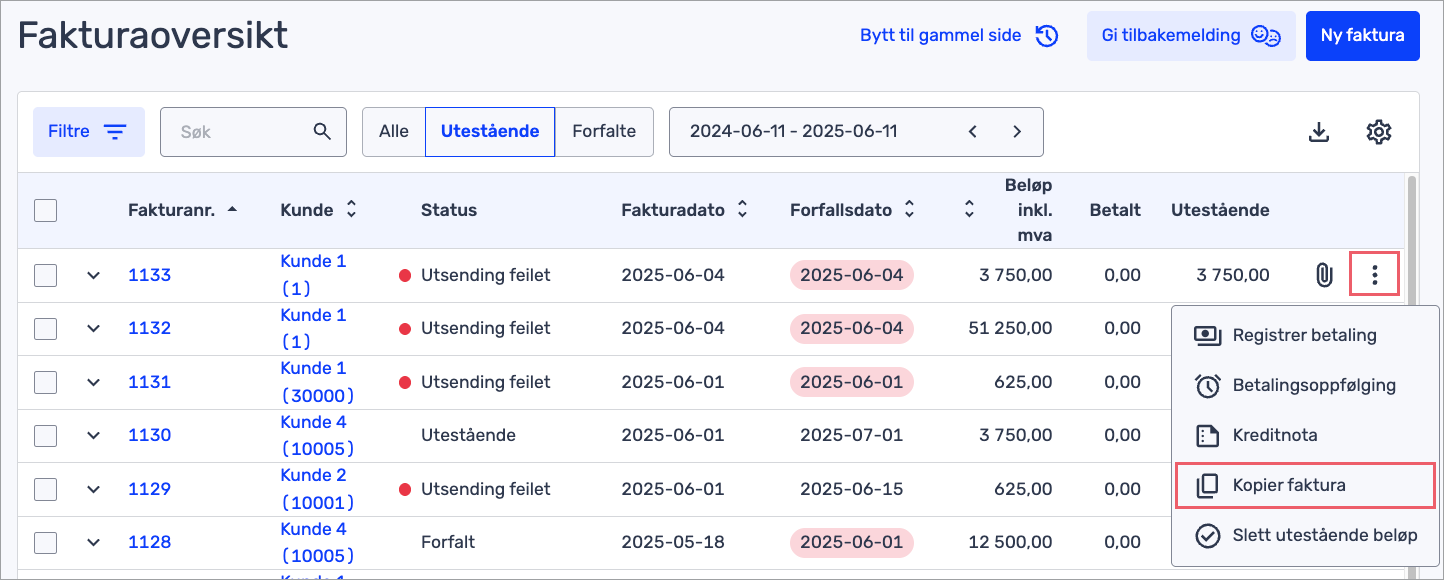The height and width of the screenshot is (580, 1444).
Task: Expand the details row for invoice 1132
Action: 93,328
